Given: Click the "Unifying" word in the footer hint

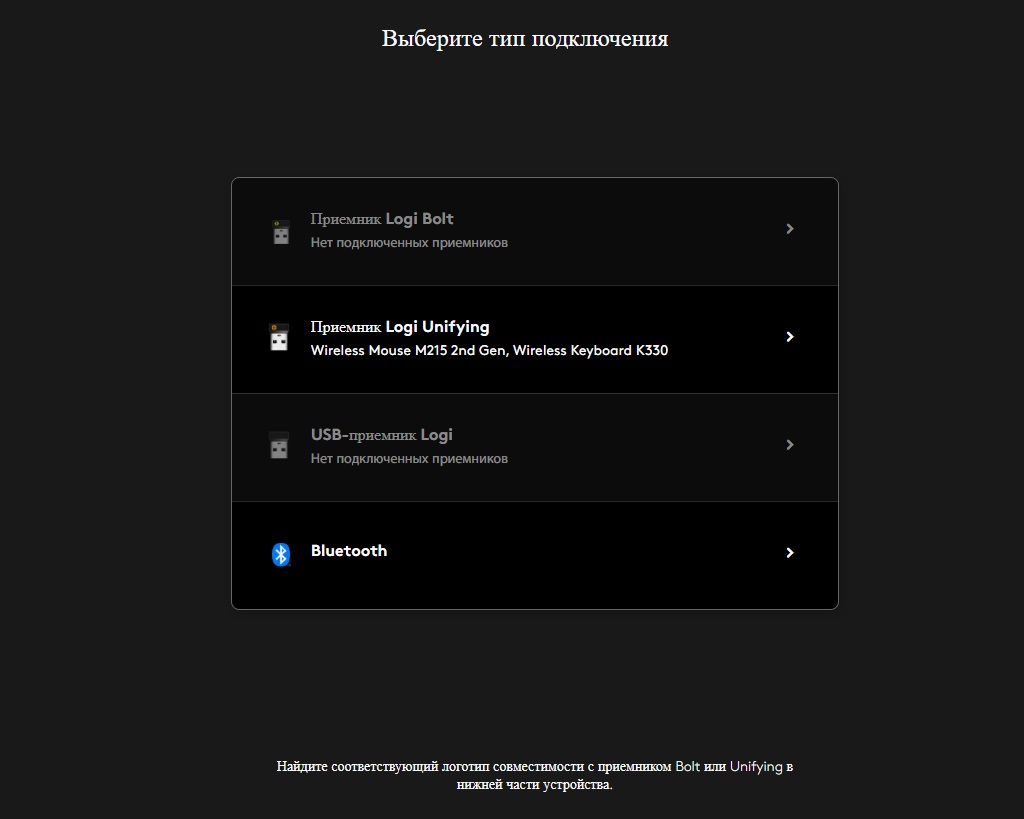Looking at the screenshot, I should 756,767.
